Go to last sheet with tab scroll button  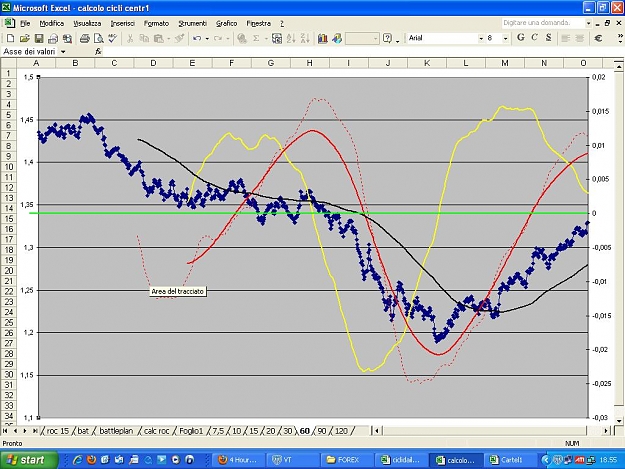pyautogui.click(x=35, y=431)
